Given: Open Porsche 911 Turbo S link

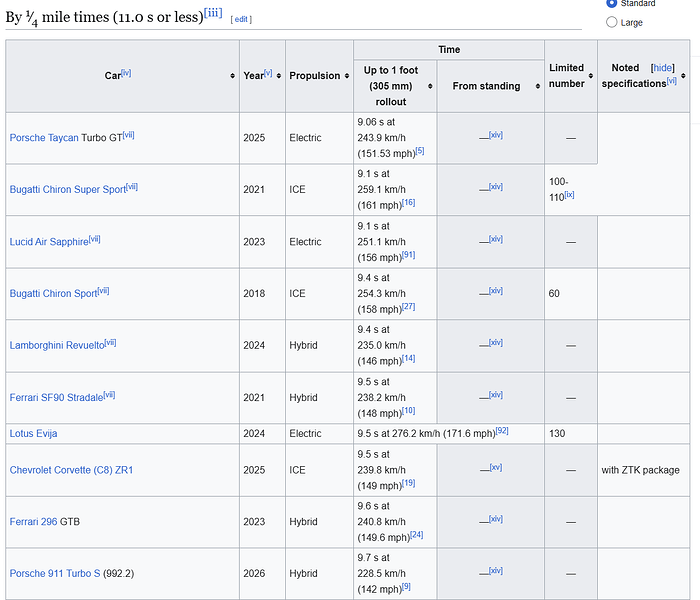Looking at the screenshot, I should pos(55,573).
